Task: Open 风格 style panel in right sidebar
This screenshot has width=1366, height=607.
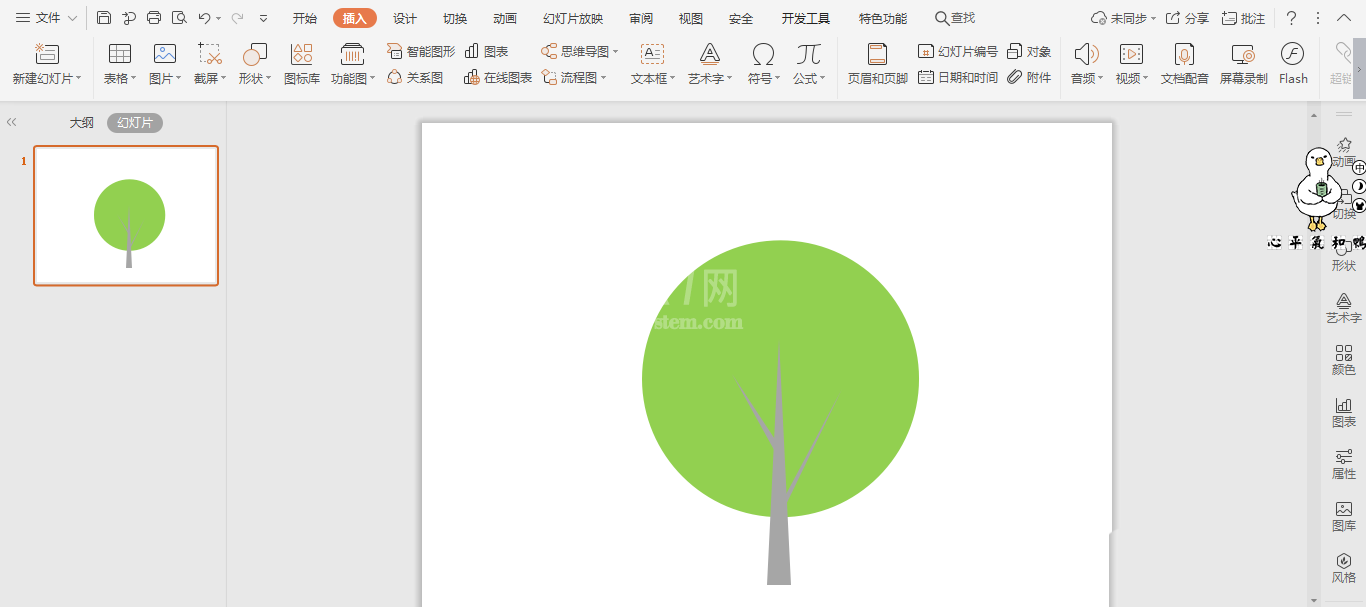Action: pyautogui.click(x=1344, y=568)
